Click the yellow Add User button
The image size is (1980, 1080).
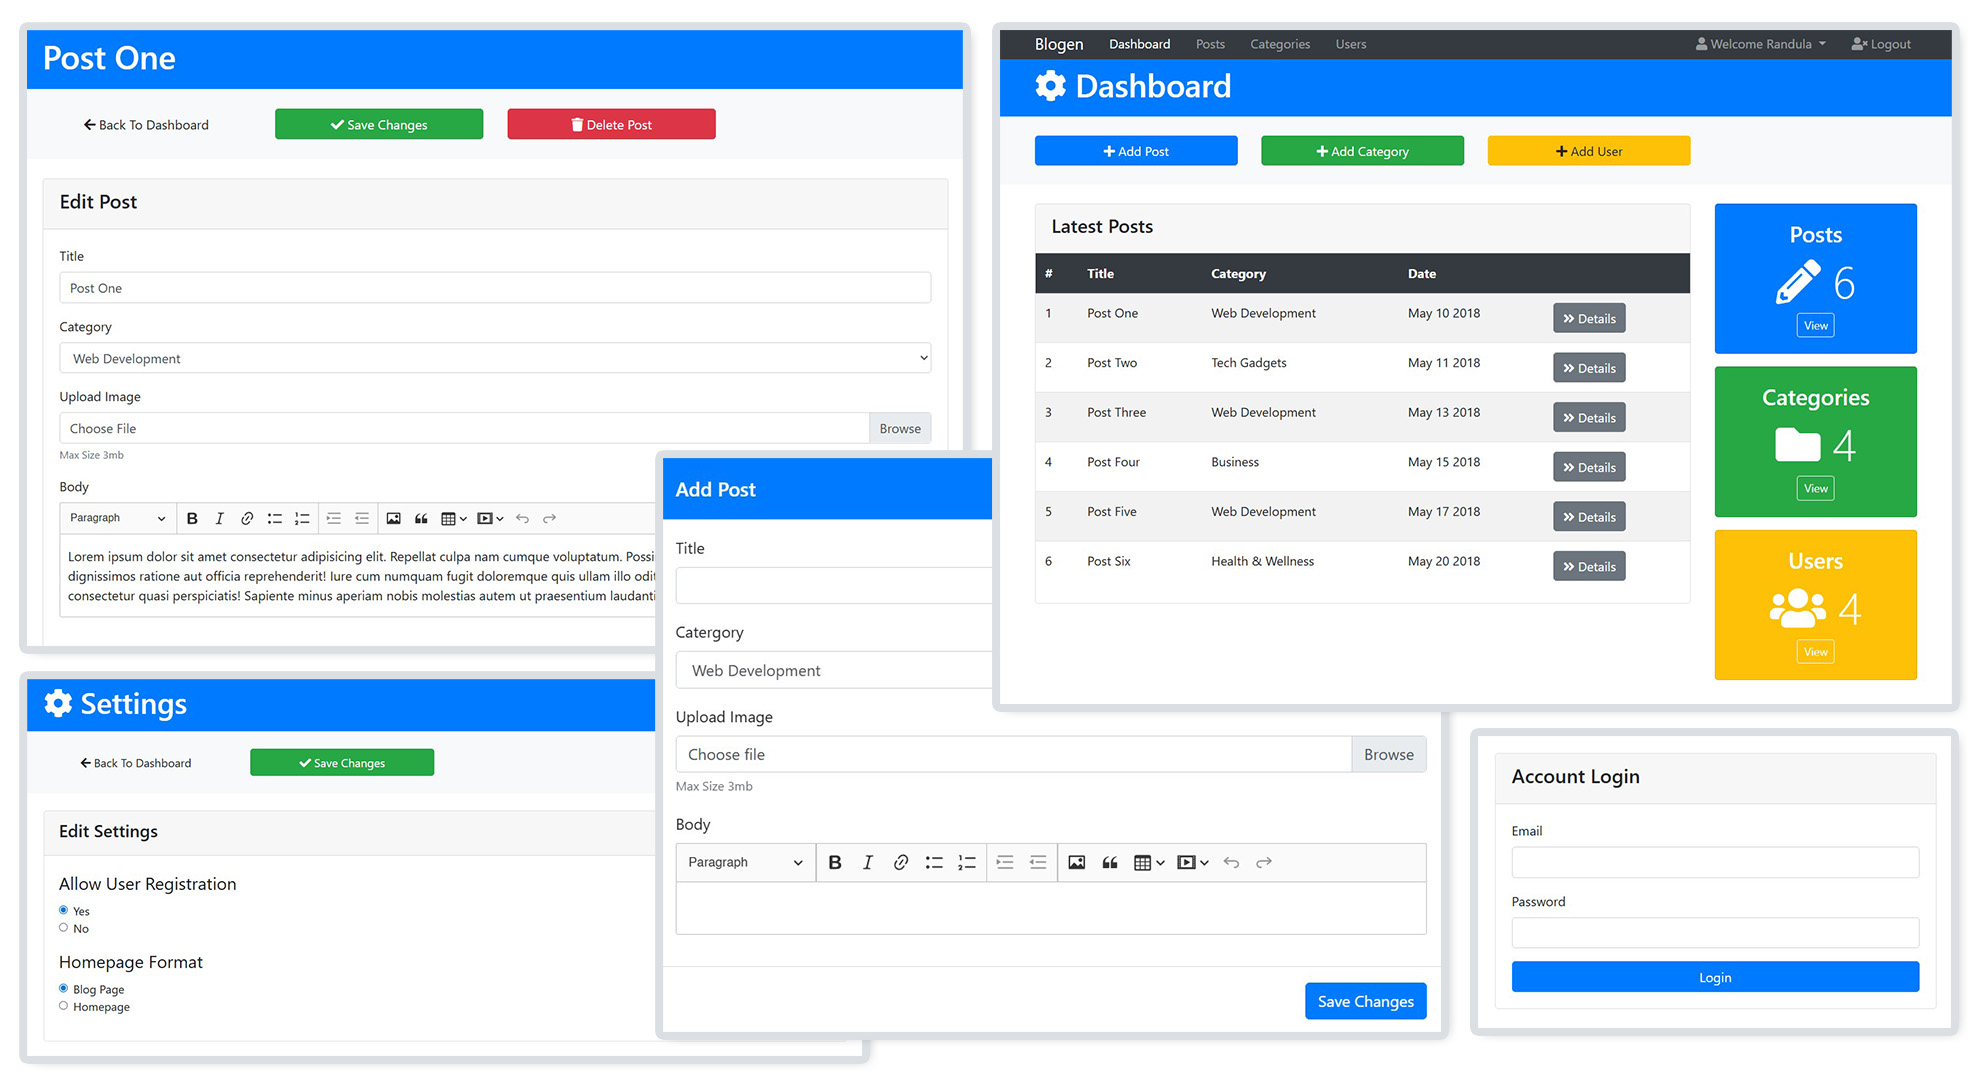(1588, 151)
